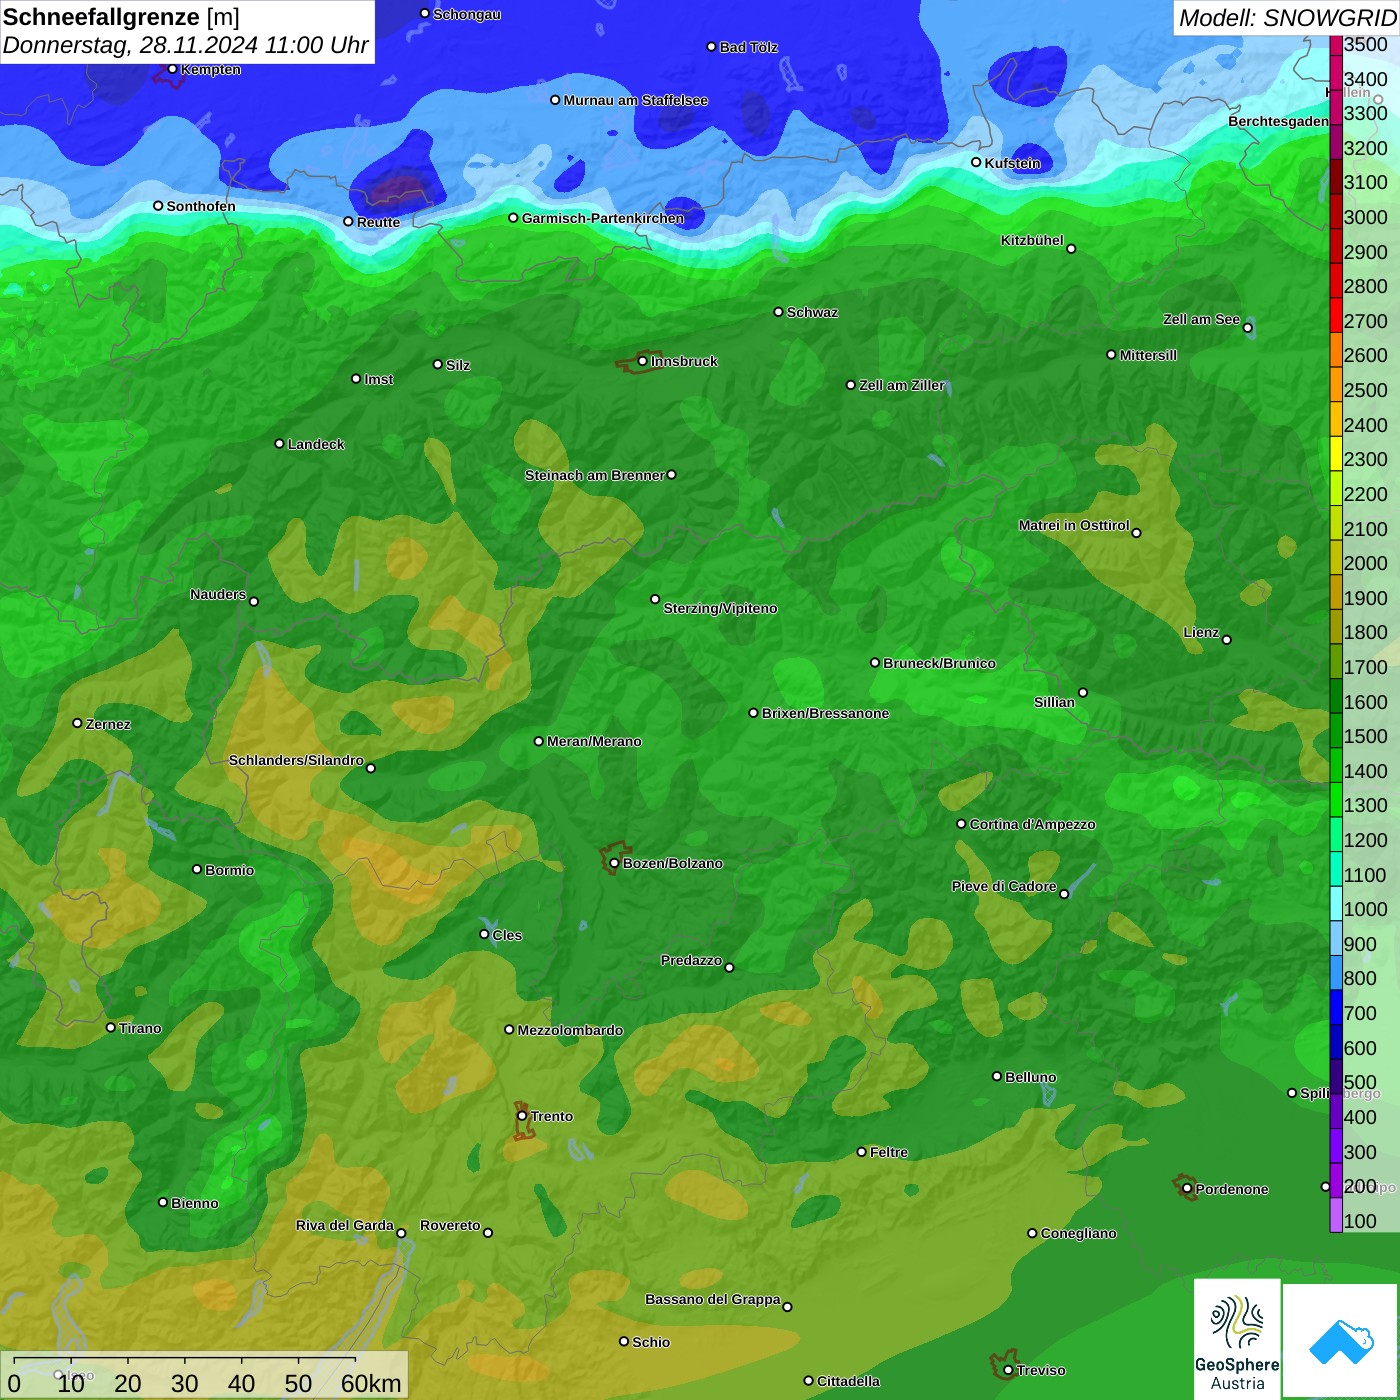Click the Bruneck/Brunico label

939,663
